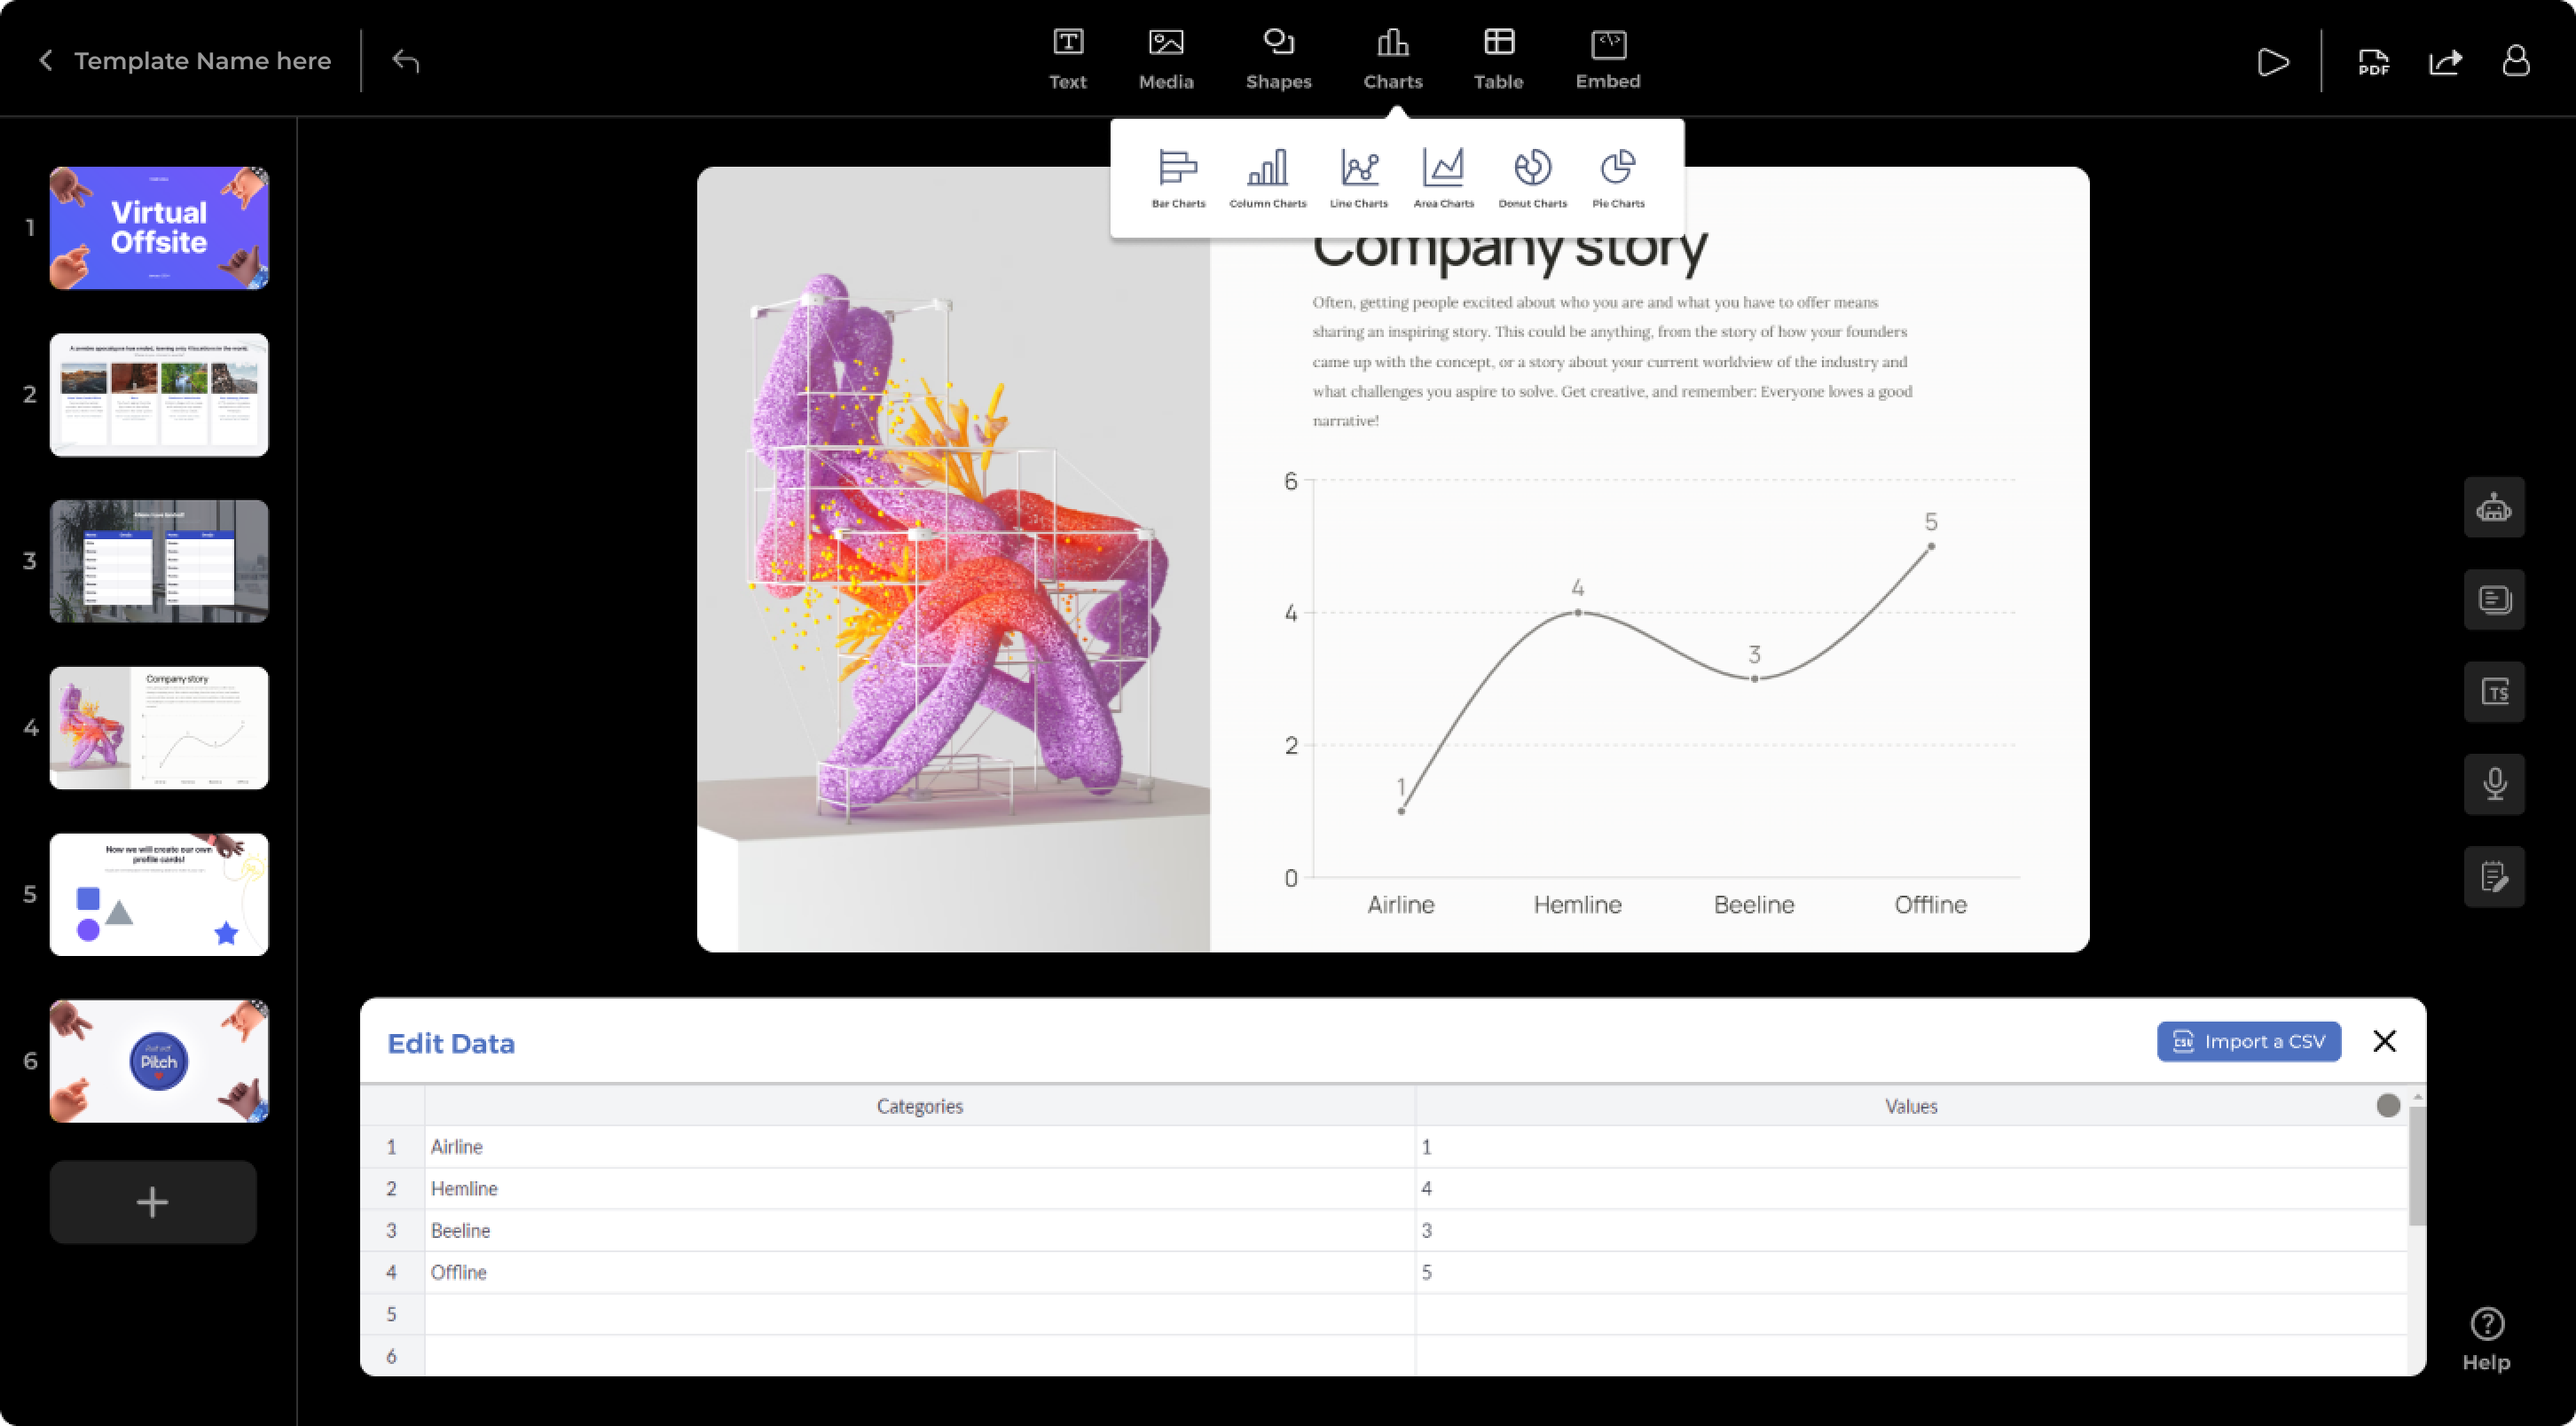Click the Import a CSV button

pyautogui.click(x=2248, y=1041)
